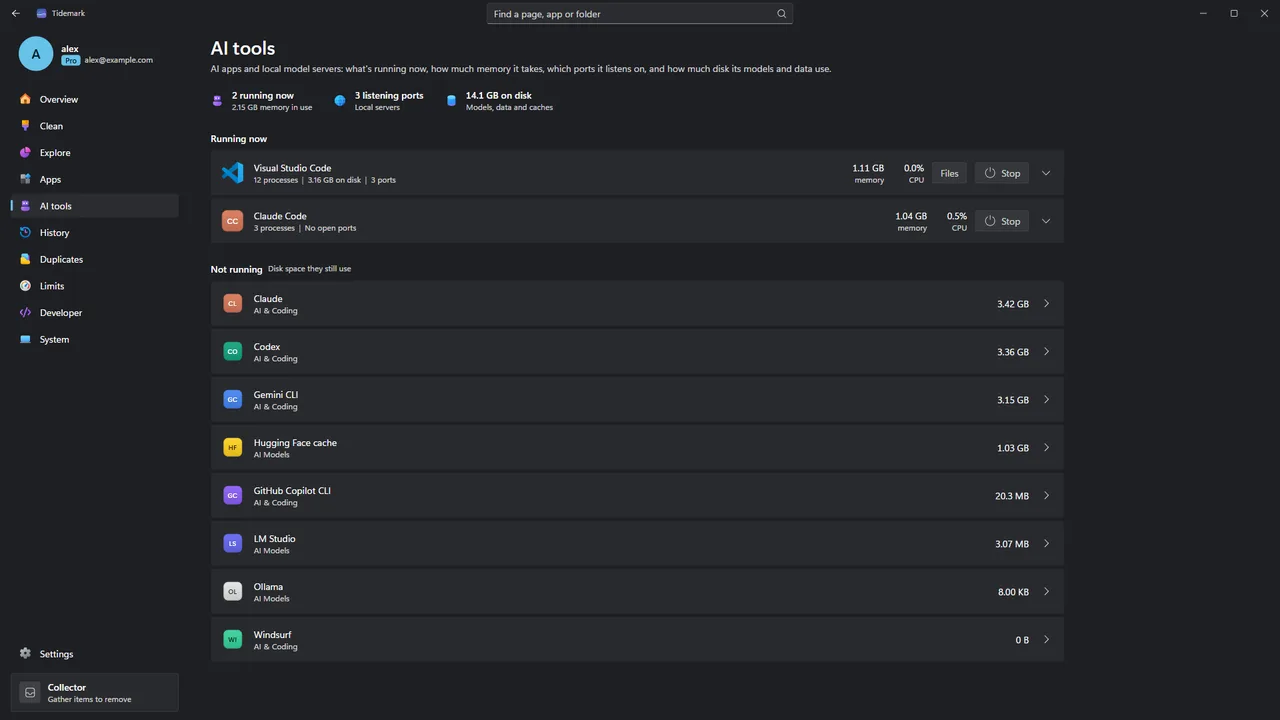Screen dimensions: 1280x720
Task: Click the disk usage database icon
Action: click(451, 101)
